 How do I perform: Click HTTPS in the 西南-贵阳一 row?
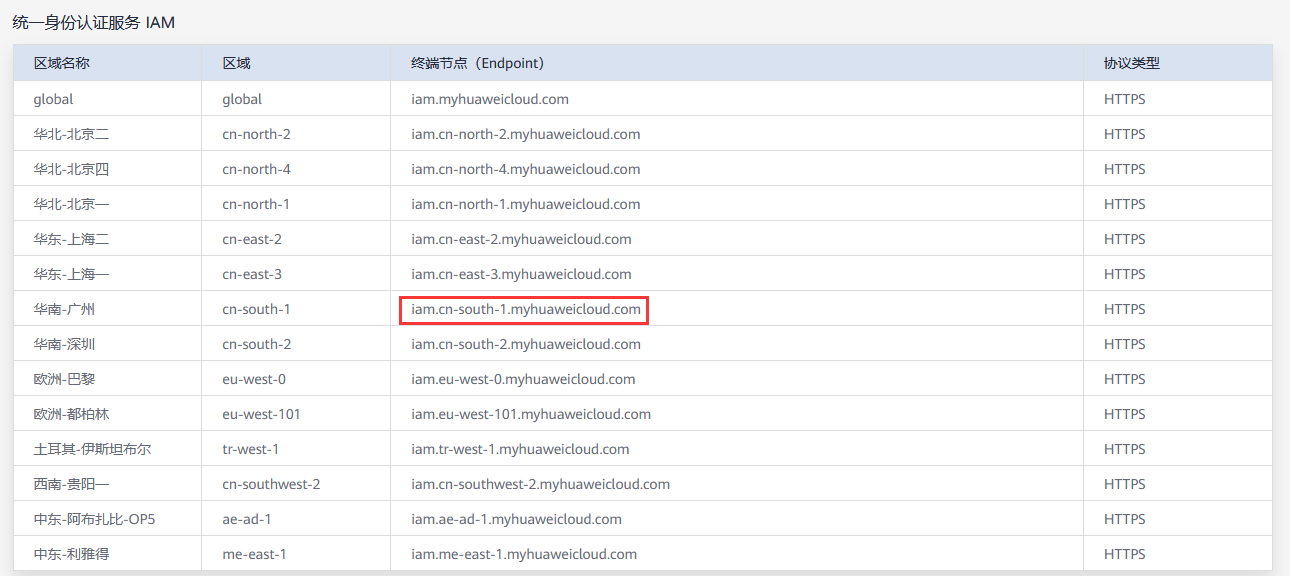[1125, 484]
